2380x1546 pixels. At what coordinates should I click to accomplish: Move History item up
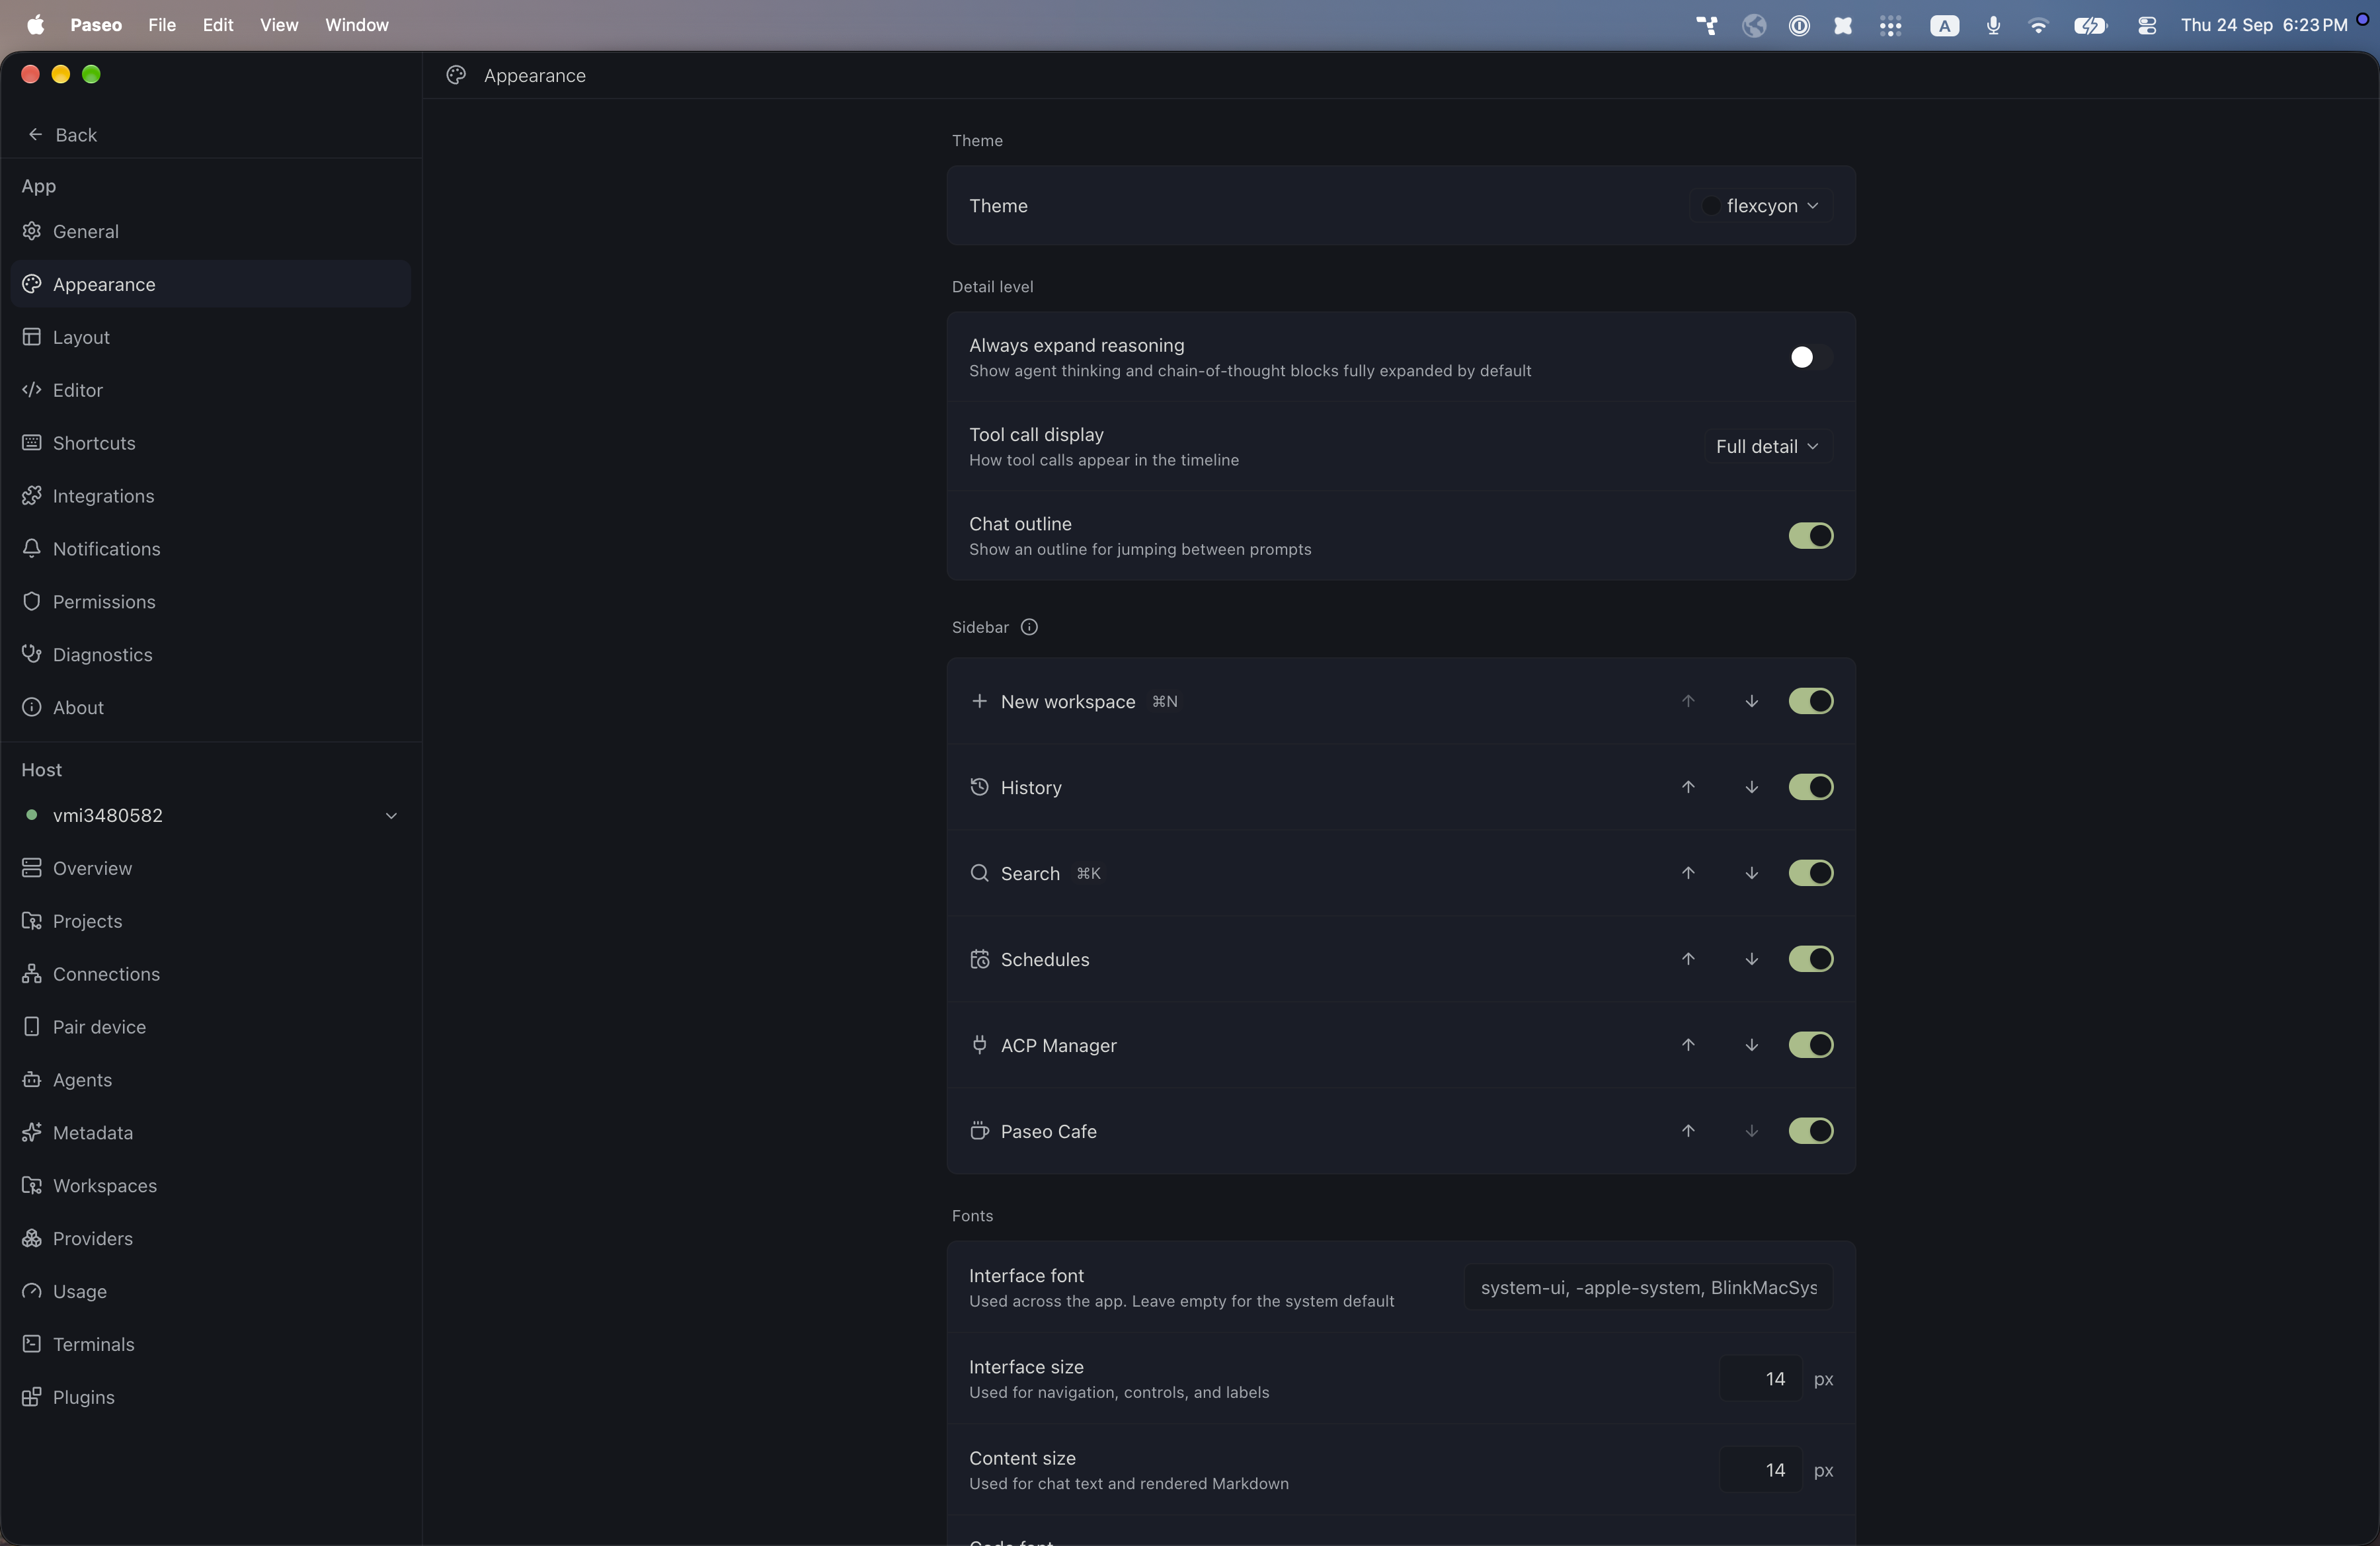click(x=1688, y=787)
